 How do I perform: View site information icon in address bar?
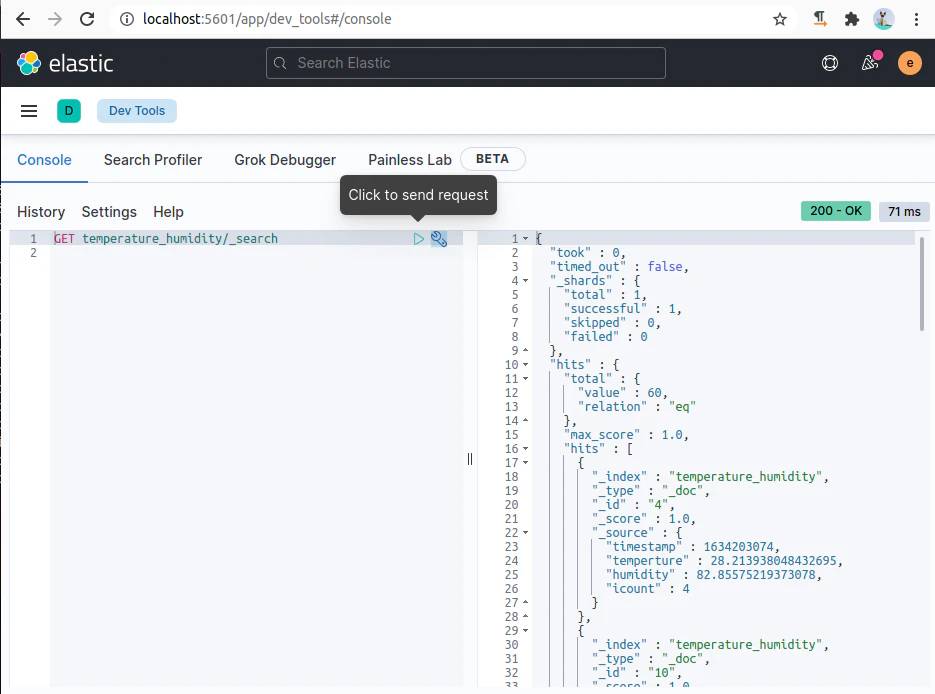tap(126, 19)
